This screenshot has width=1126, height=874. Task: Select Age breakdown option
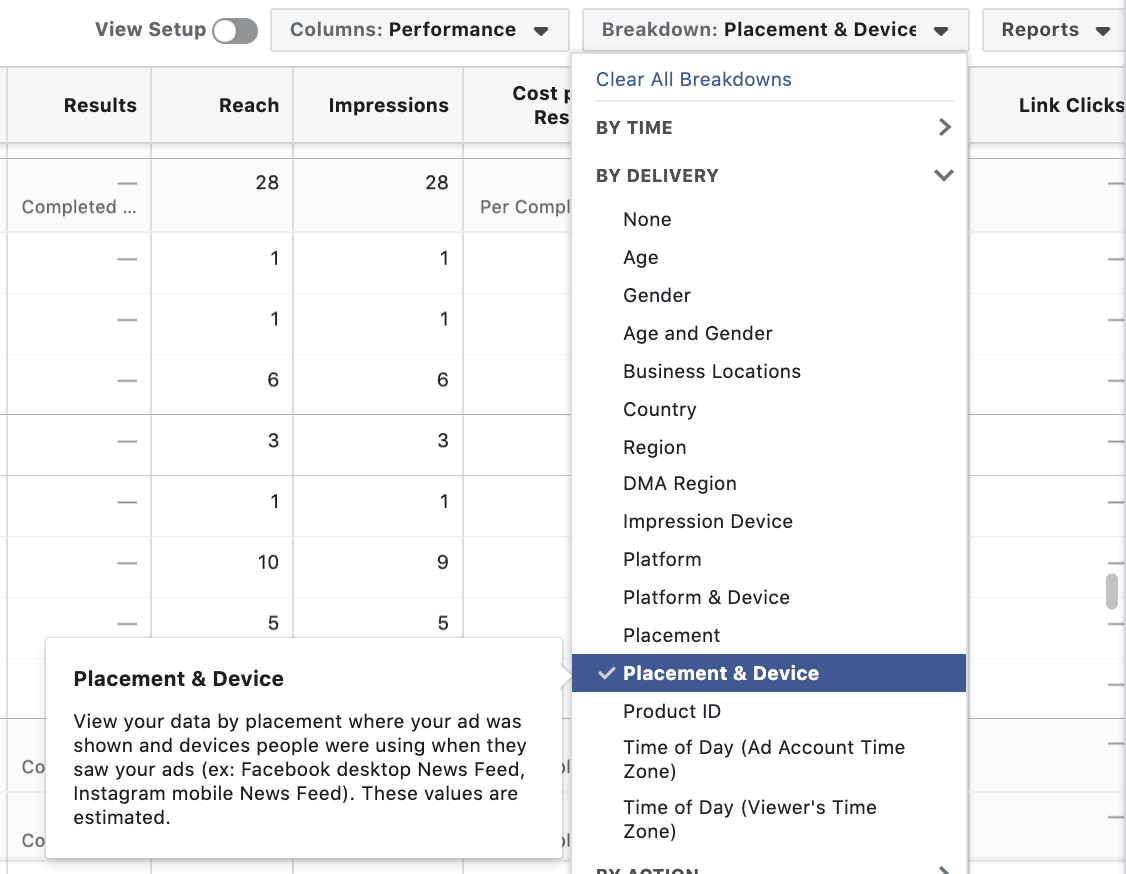pos(641,257)
